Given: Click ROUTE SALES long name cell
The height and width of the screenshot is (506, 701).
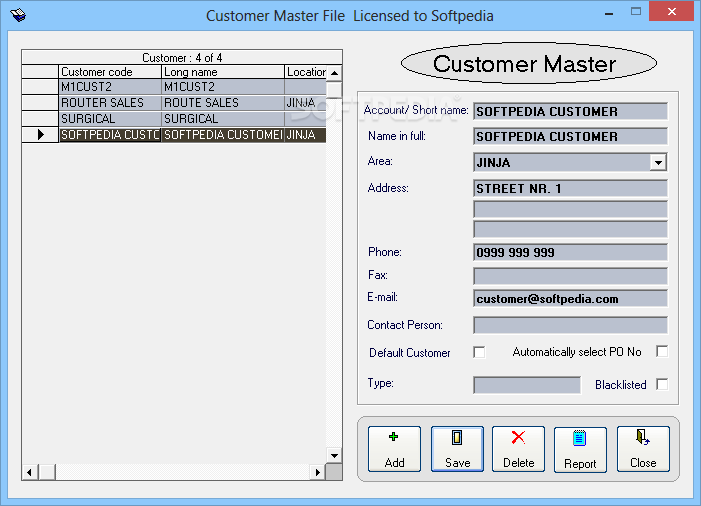Looking at the screenshot, I should 223,103.
